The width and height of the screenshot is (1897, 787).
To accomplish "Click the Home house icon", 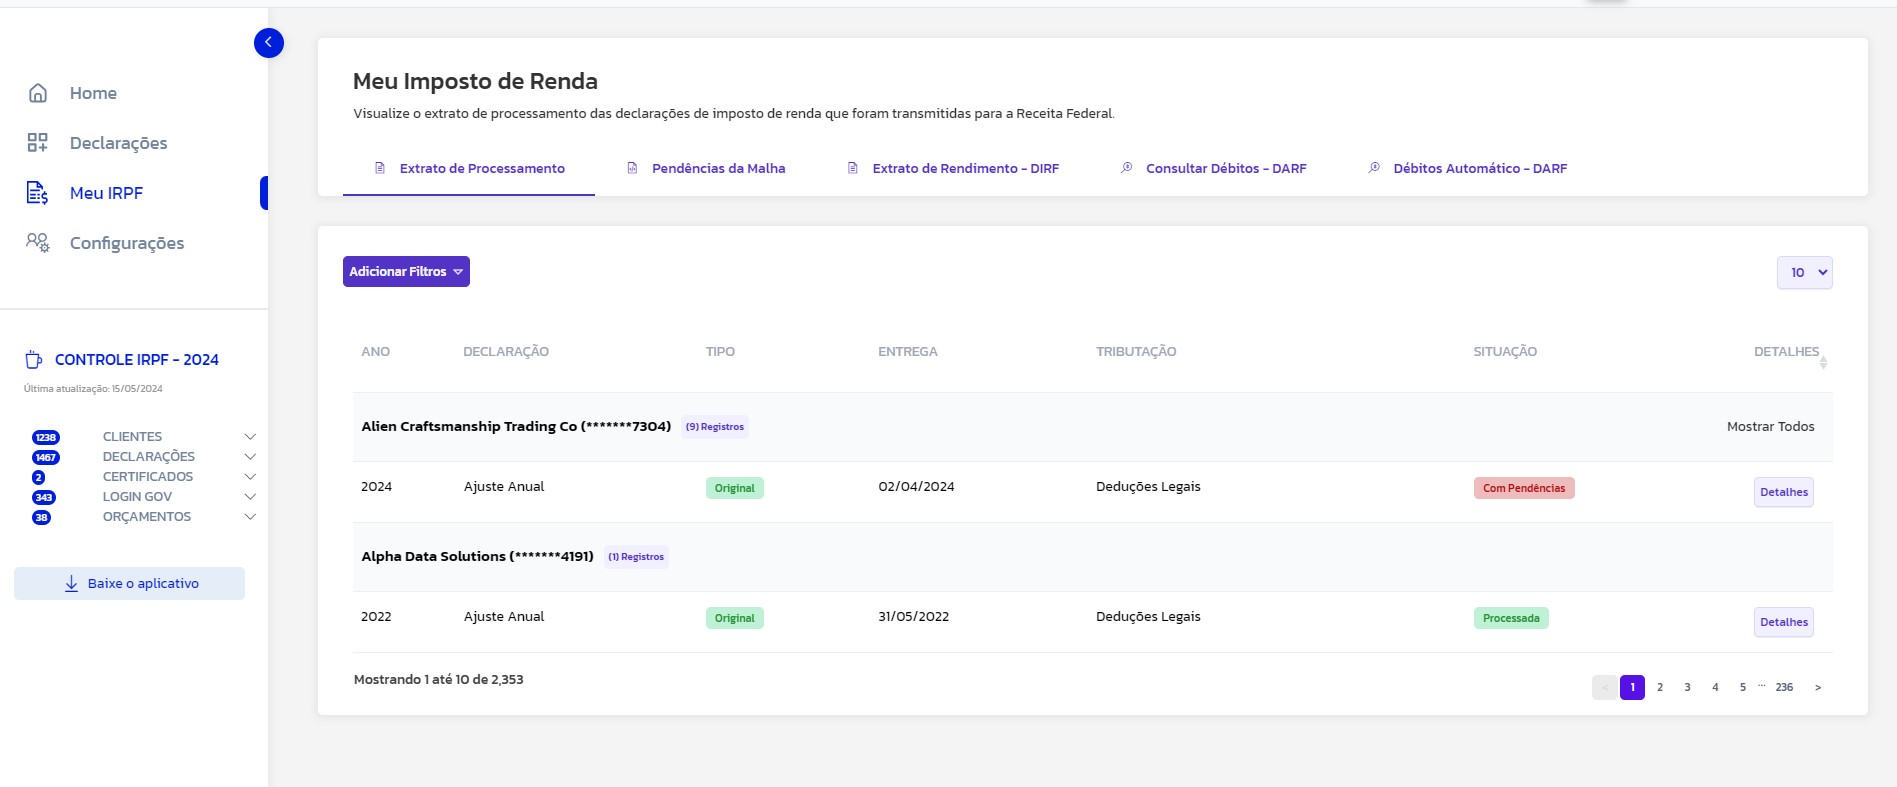I will pyautogui.click(x=38, y=93).
